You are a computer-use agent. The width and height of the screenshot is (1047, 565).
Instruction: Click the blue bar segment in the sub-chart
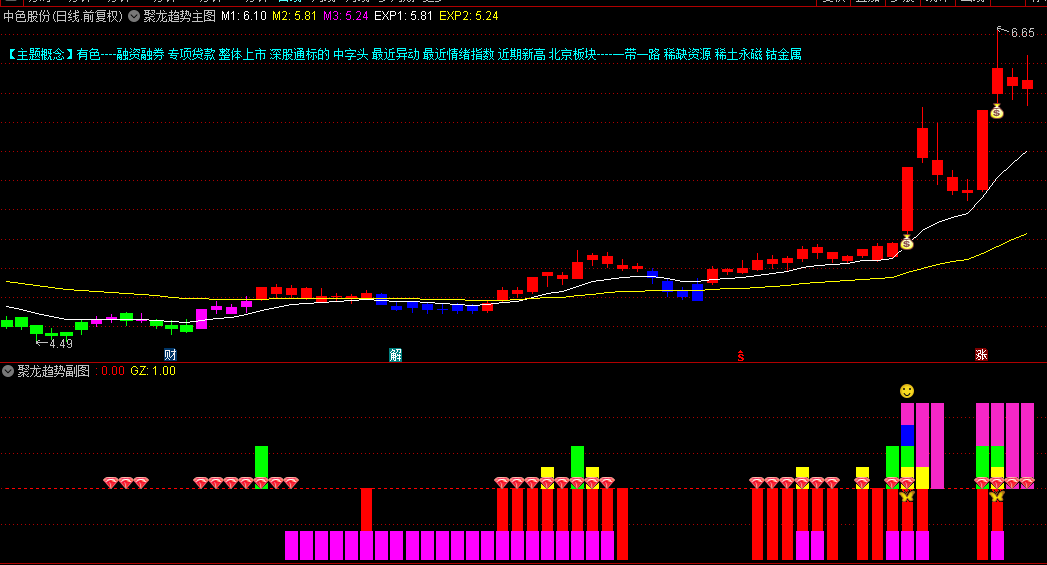[907, 435]
